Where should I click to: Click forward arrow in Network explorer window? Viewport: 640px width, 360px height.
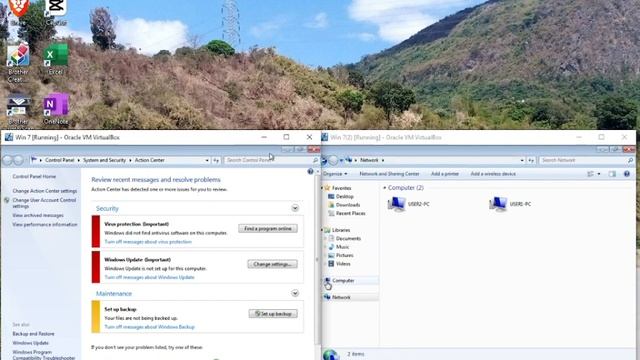pyautogui.click(x=333, y=160)
